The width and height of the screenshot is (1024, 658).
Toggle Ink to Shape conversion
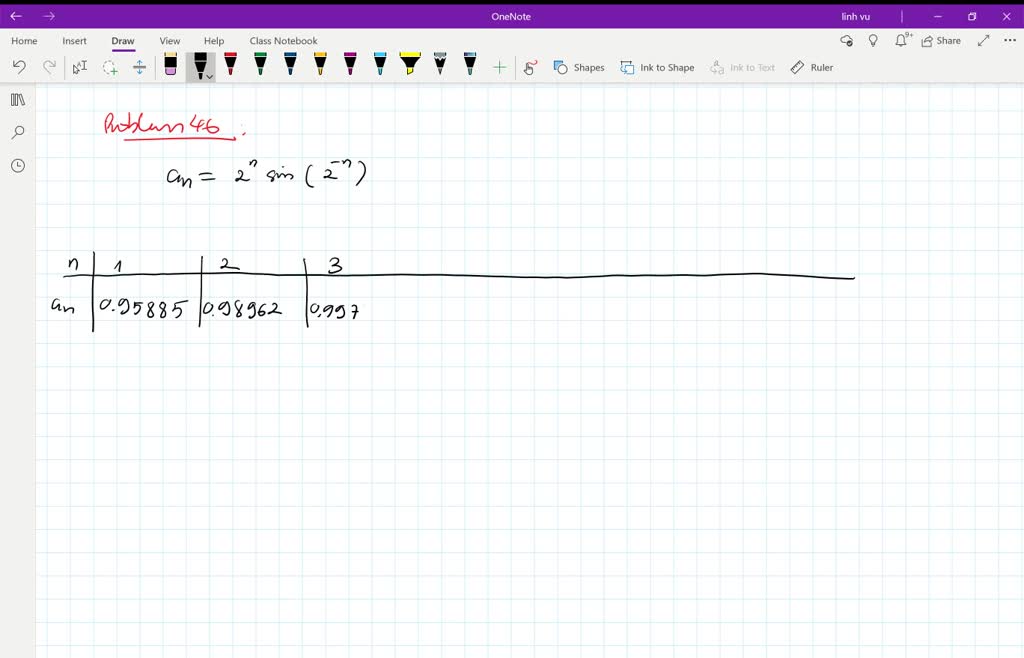[657, 67]
